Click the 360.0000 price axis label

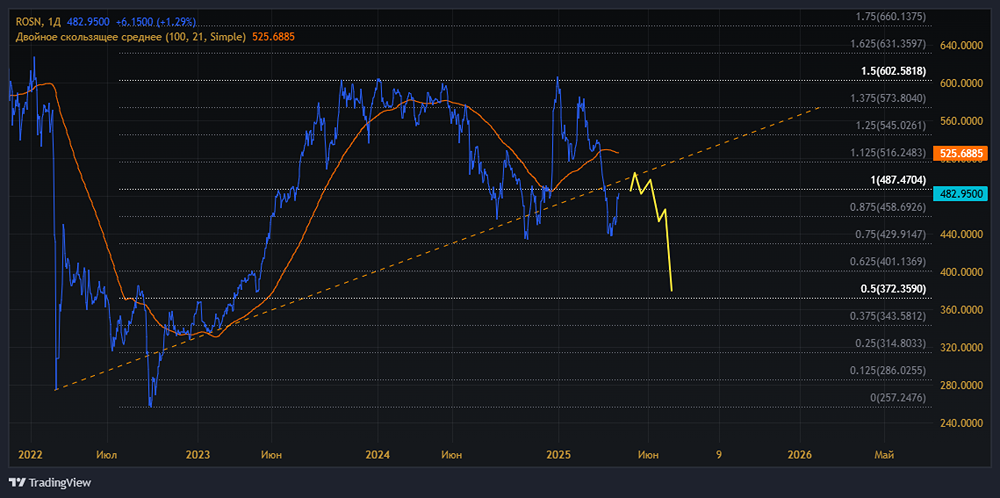(x=962, y=310)
